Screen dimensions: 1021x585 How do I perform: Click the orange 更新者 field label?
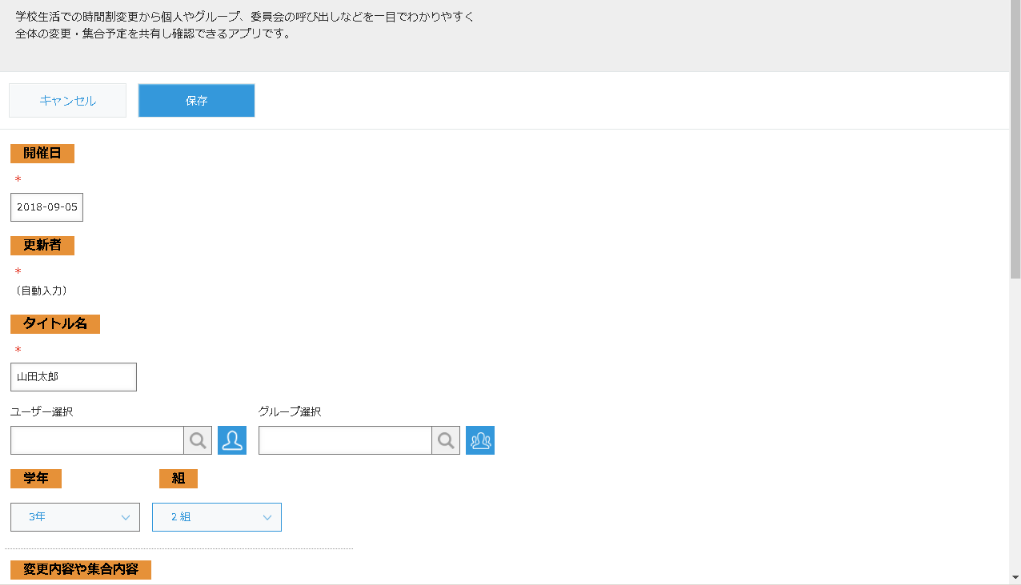43,245
